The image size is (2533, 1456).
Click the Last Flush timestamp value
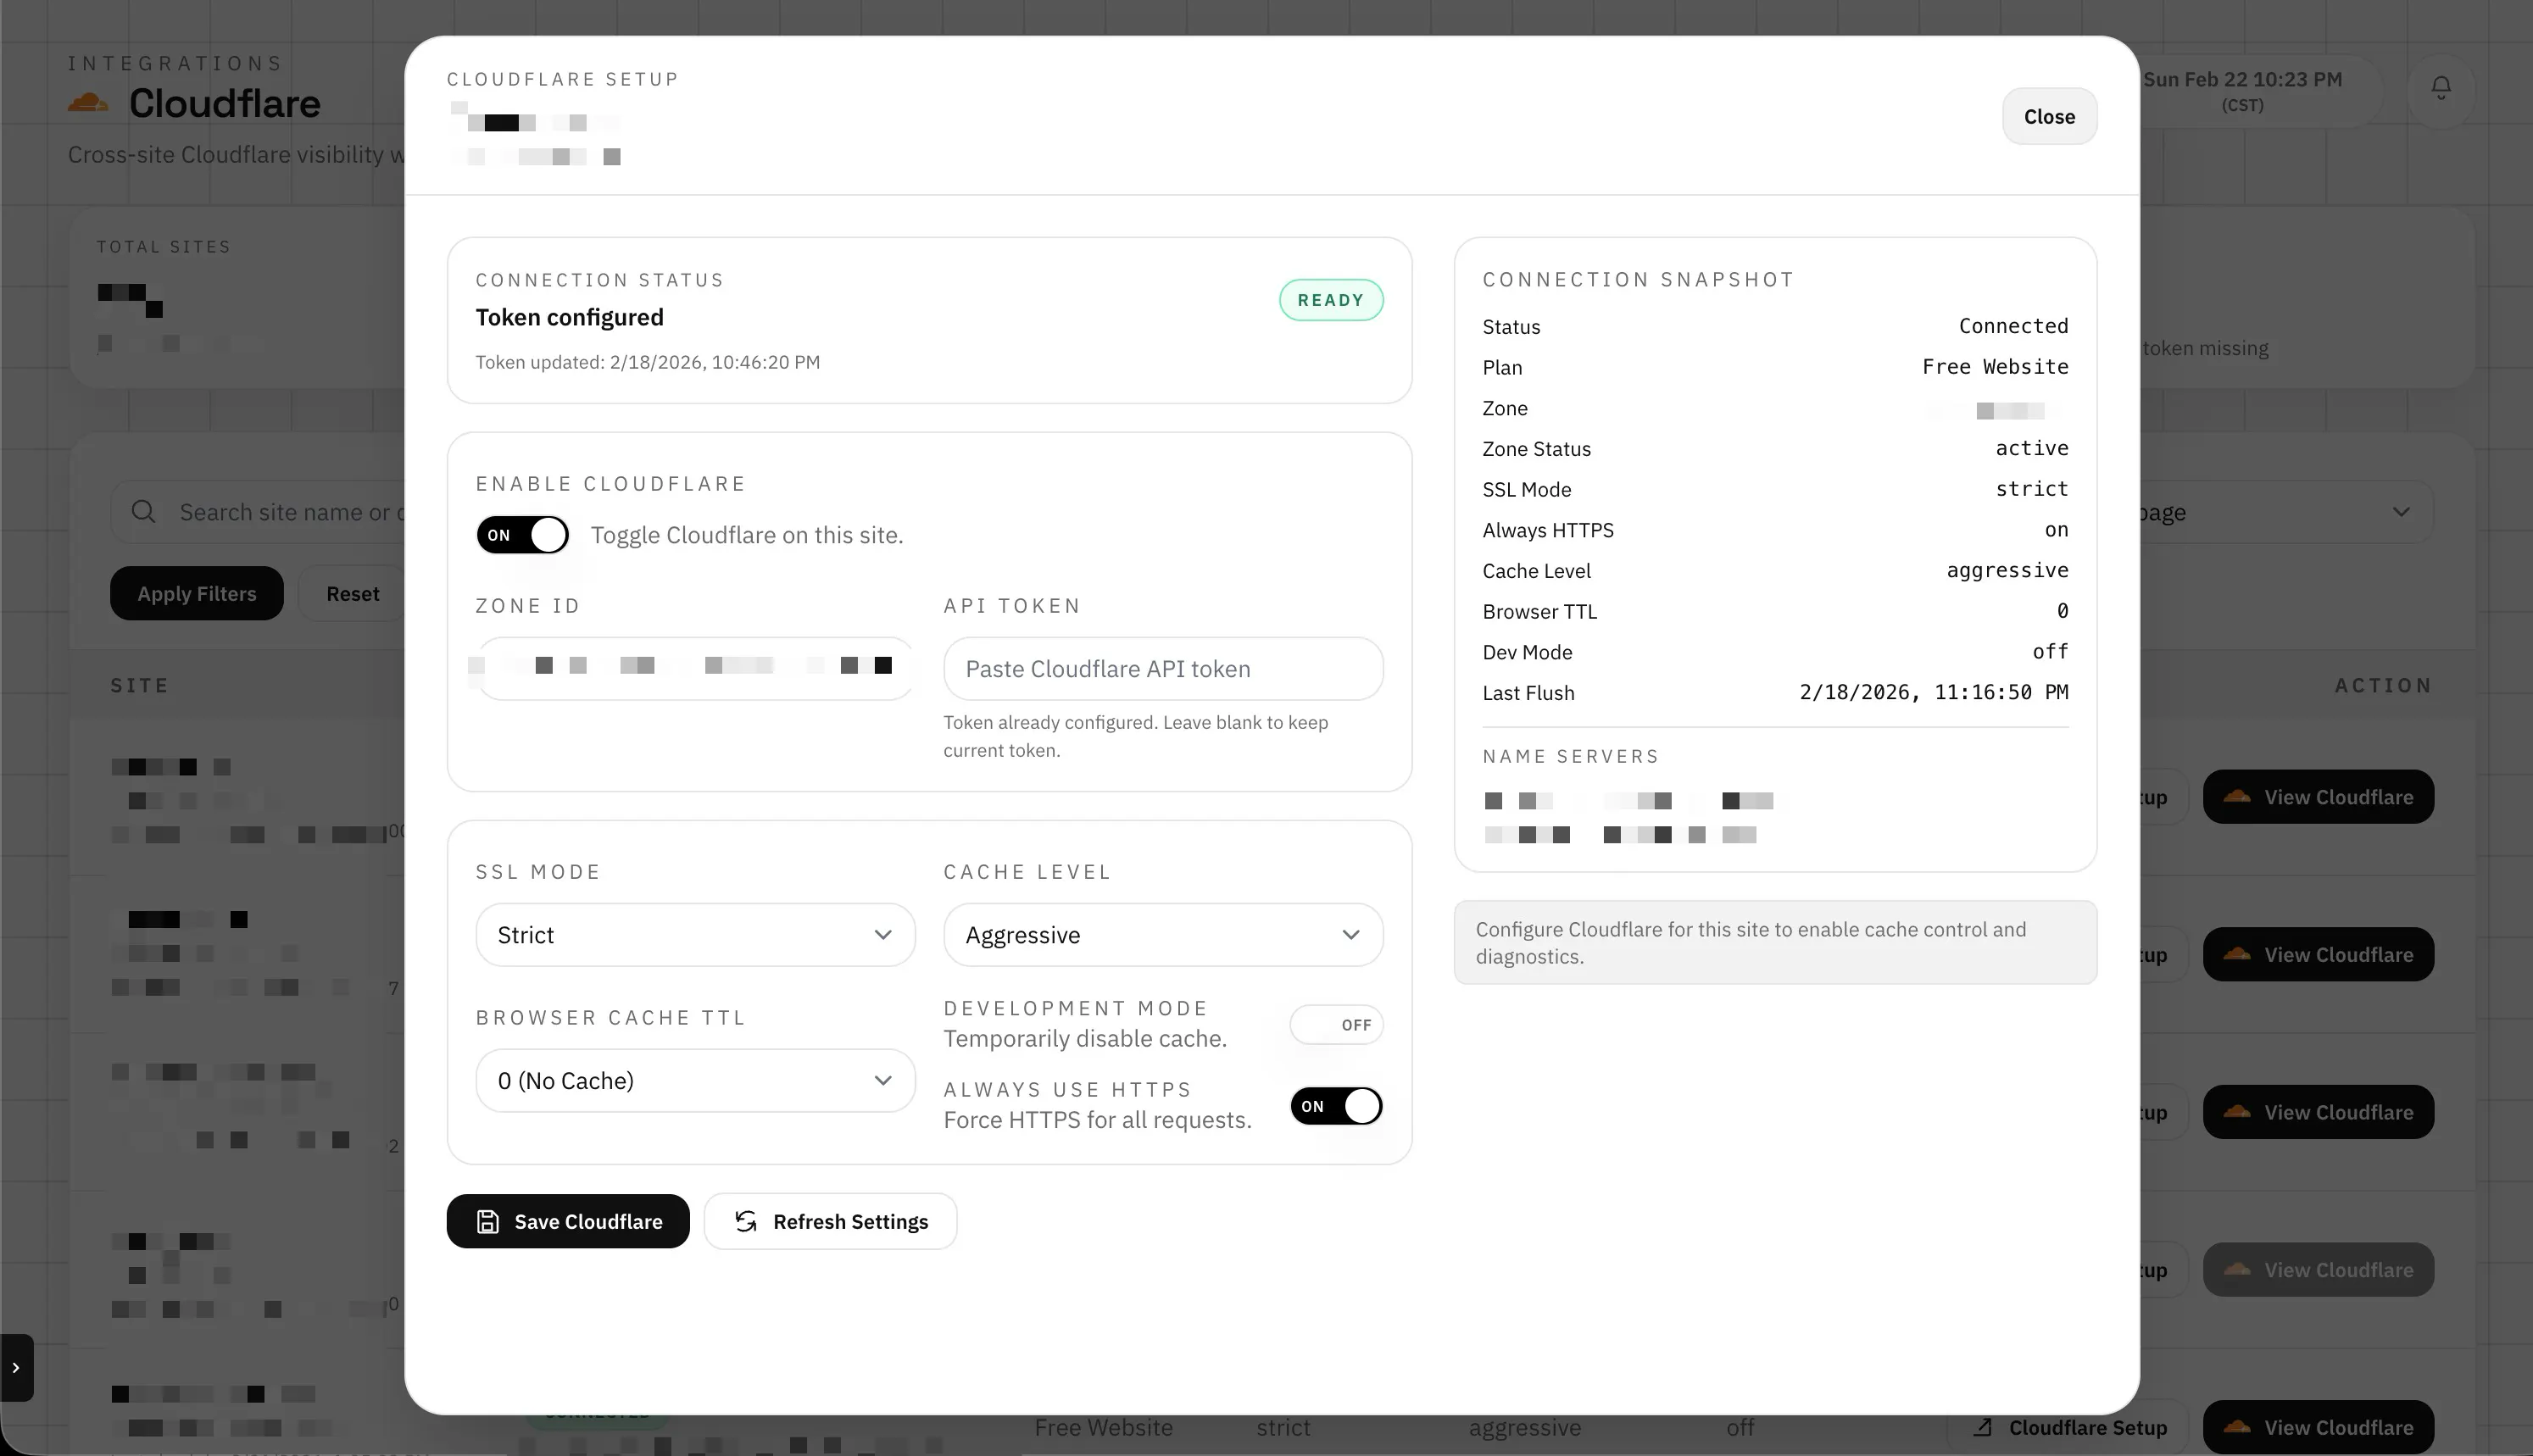point(1934,692)
